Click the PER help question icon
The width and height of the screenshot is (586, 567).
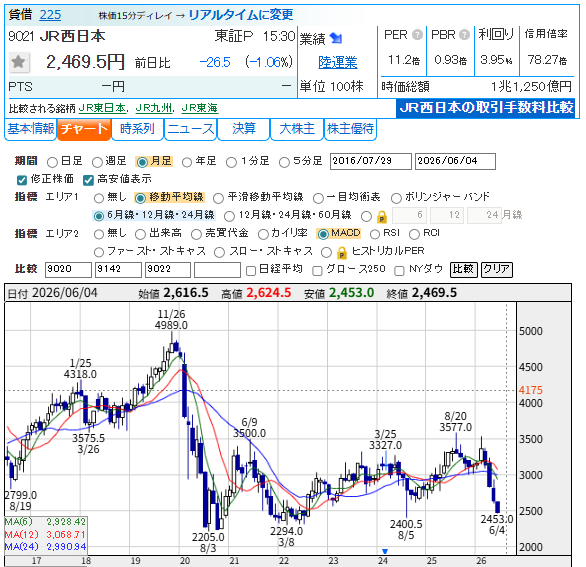click(x=417, y=35)
